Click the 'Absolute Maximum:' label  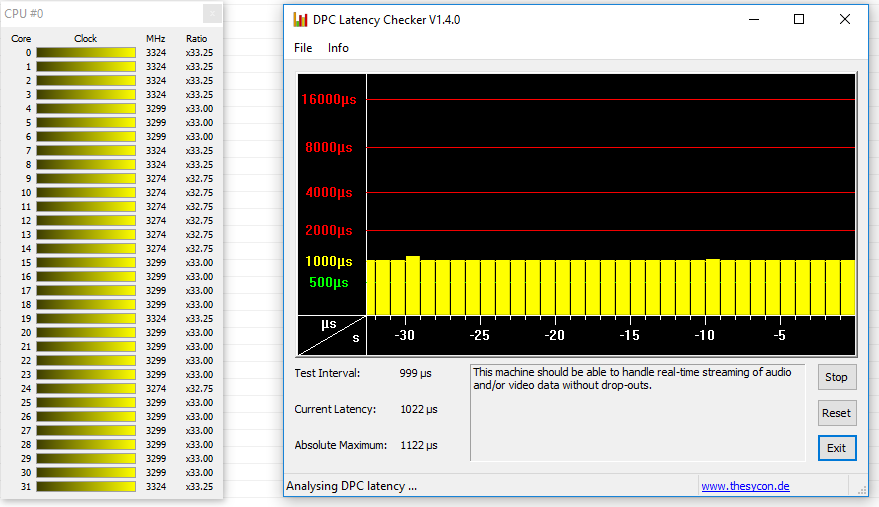[341, 445]
